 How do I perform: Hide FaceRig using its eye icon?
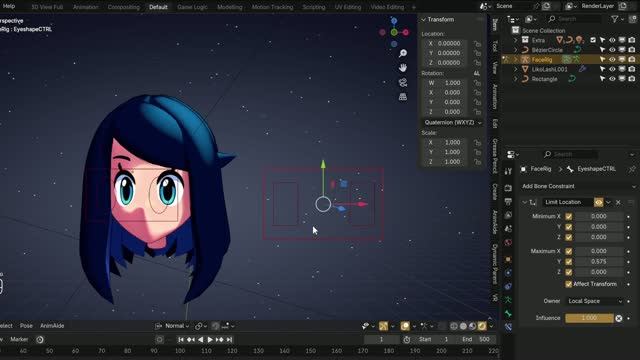pyautogui.click(x=612, y=60)
